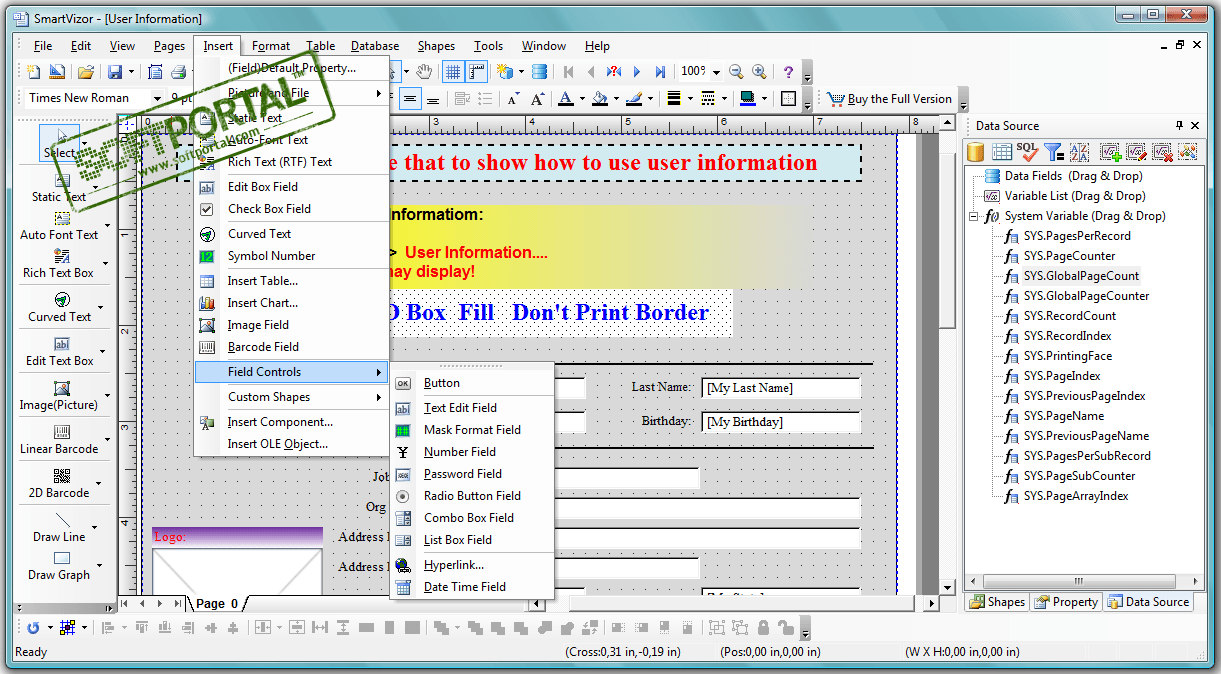1221x674 pixels.
Task: Click the hand pan tool icon
Action: pyautogui.click(x=425, y=71)
